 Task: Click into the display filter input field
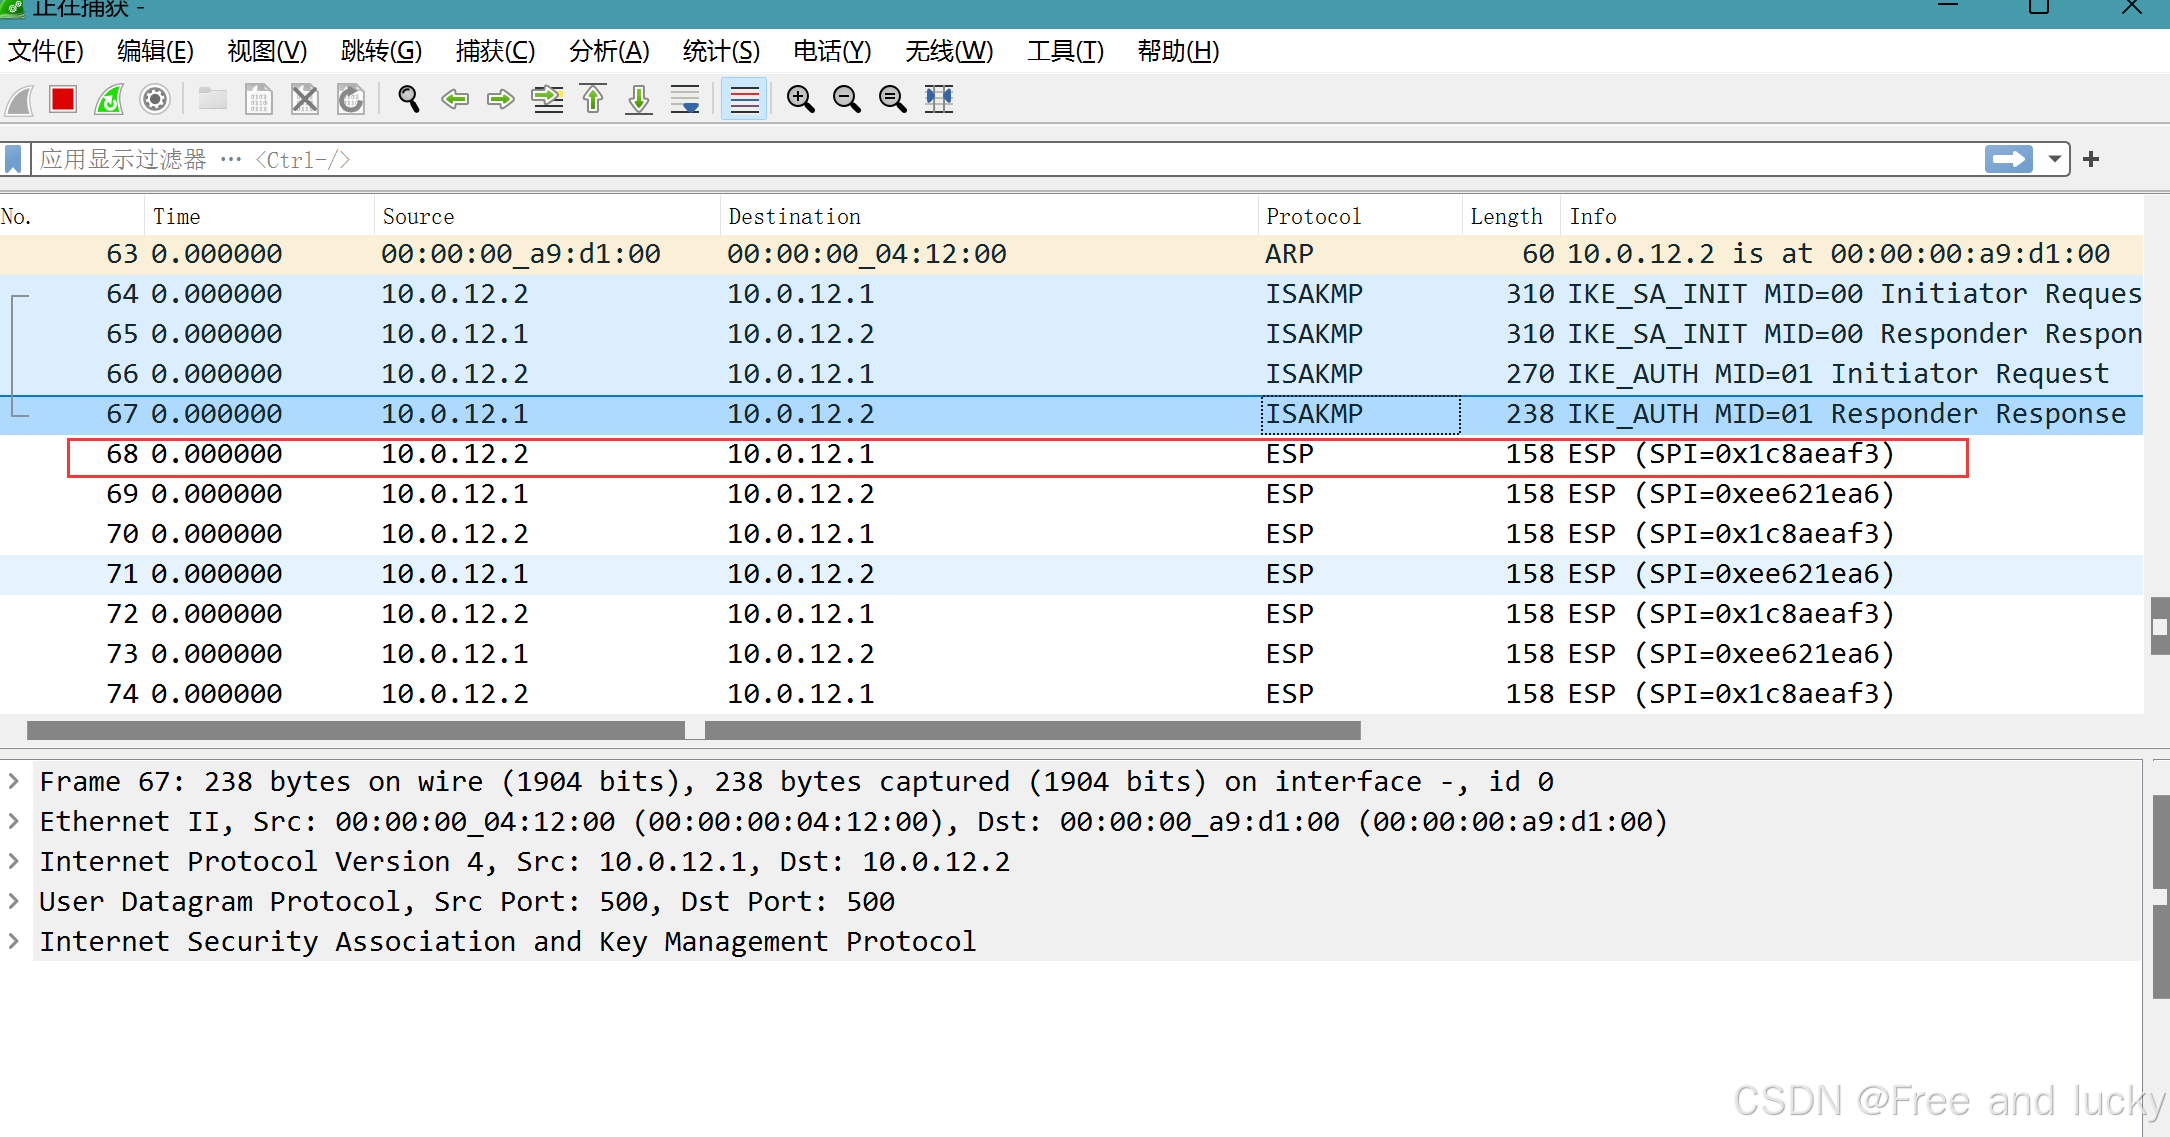click(x=1000, y=160)
